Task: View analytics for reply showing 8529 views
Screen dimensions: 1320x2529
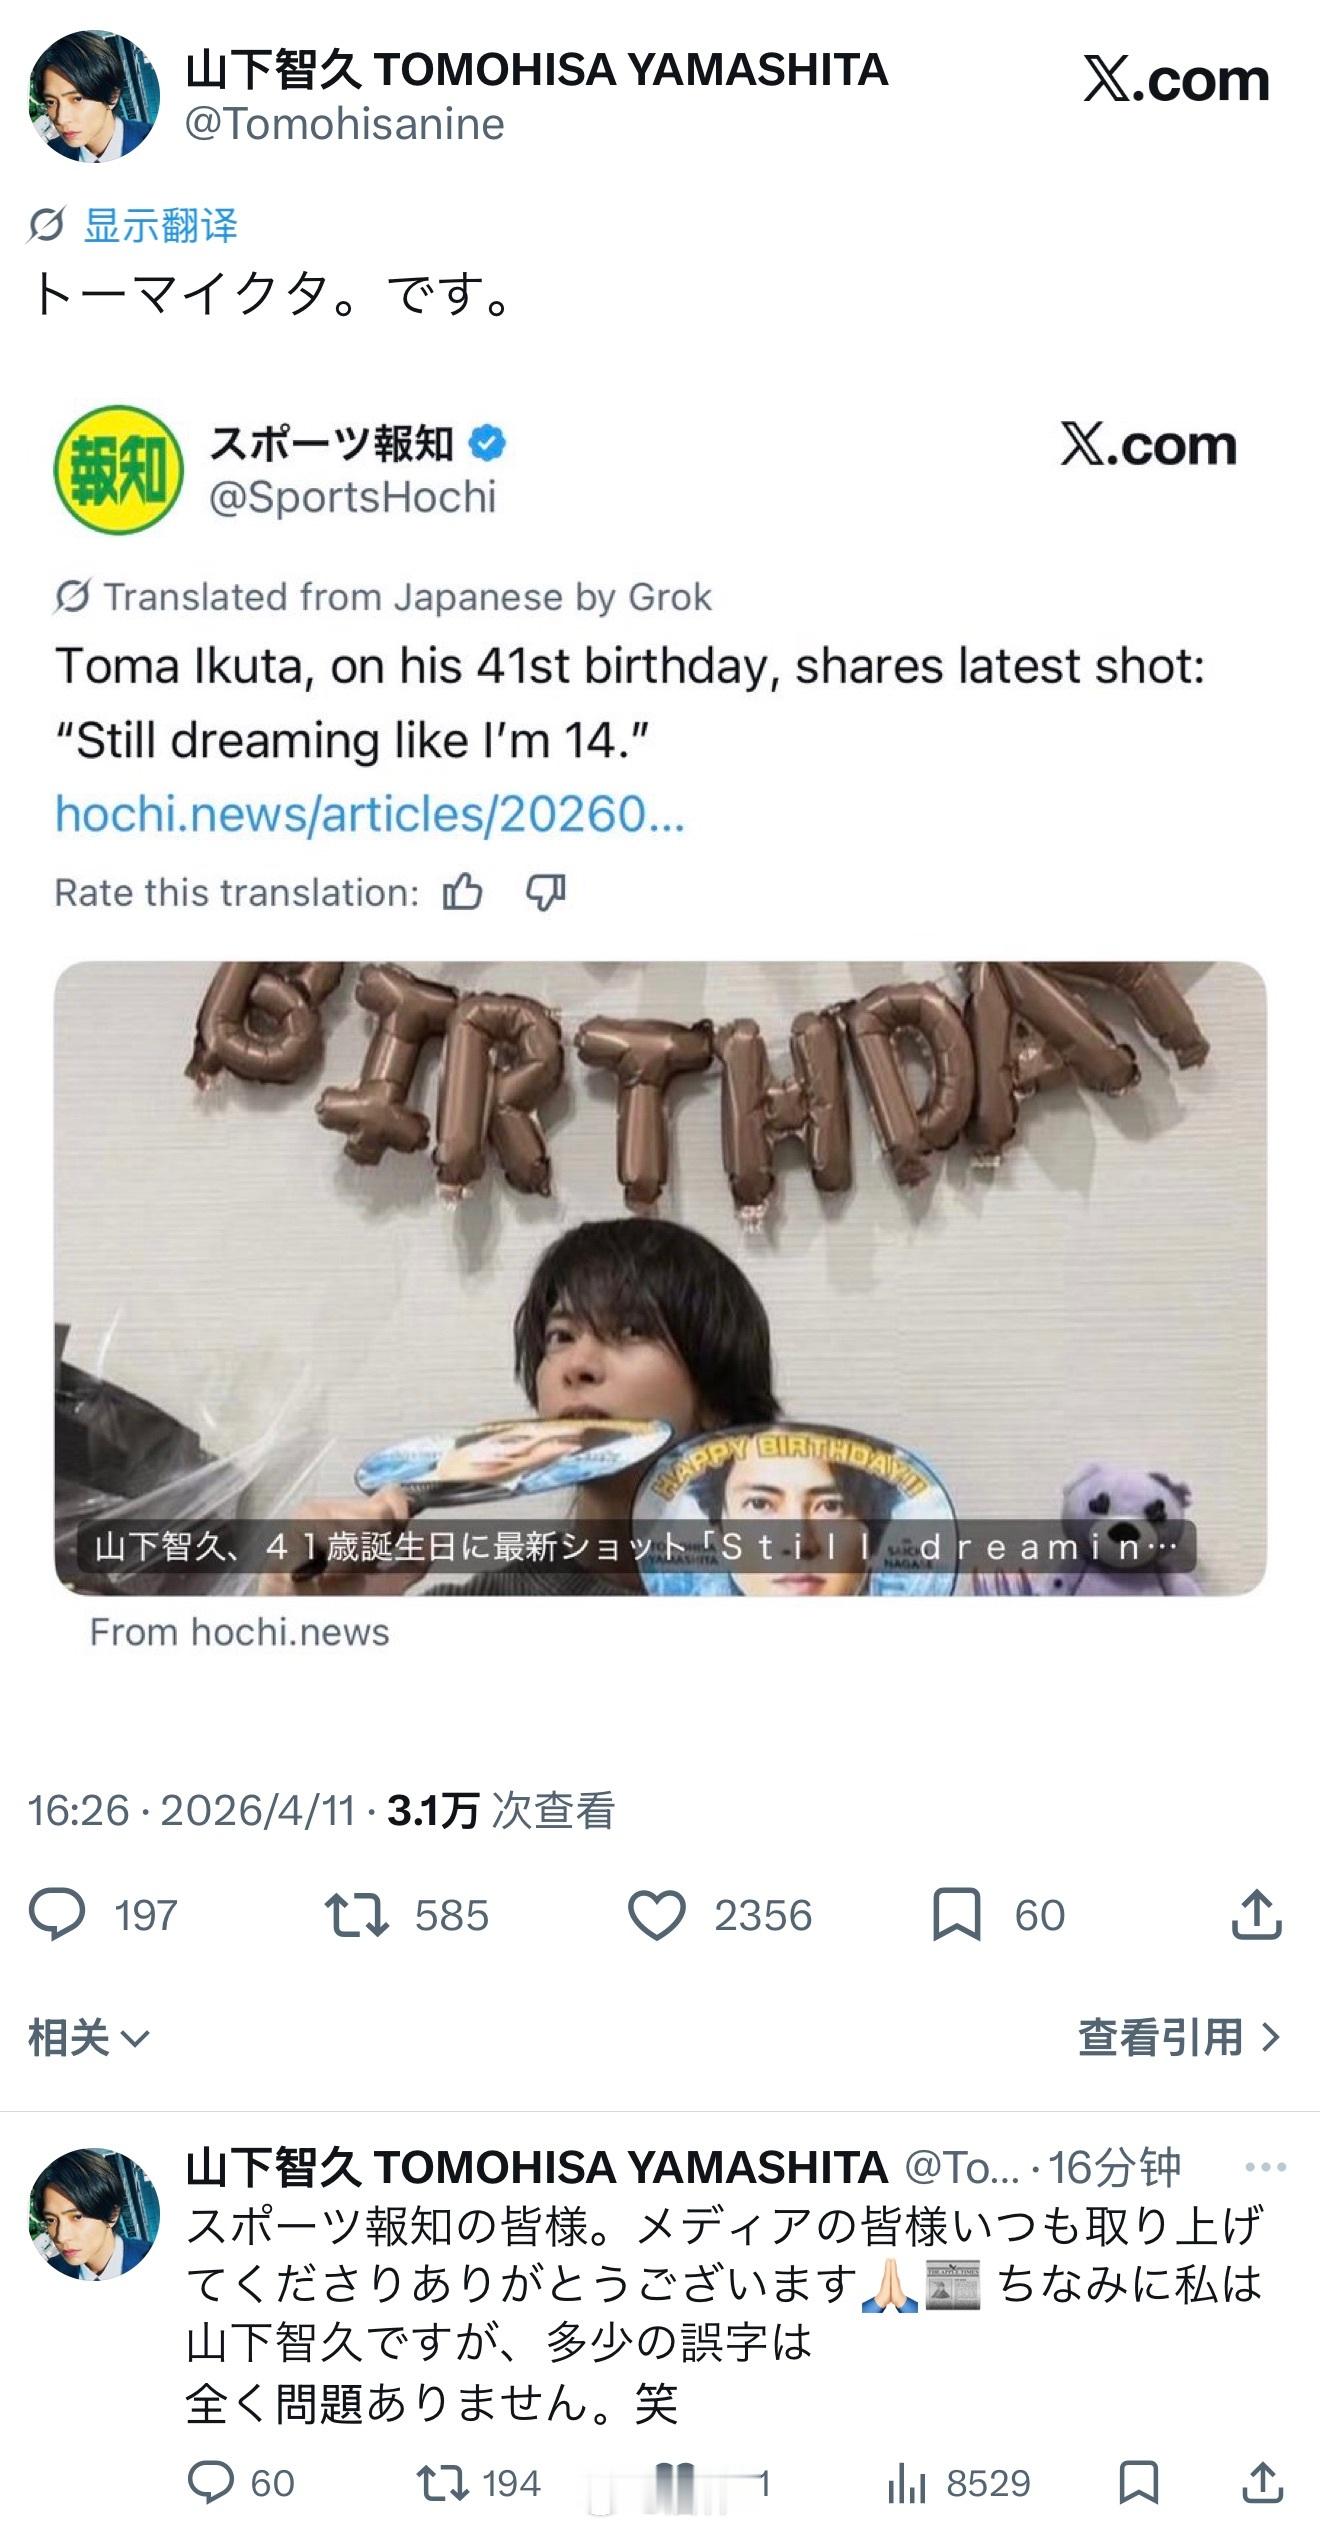Action: pos(905,2482)
